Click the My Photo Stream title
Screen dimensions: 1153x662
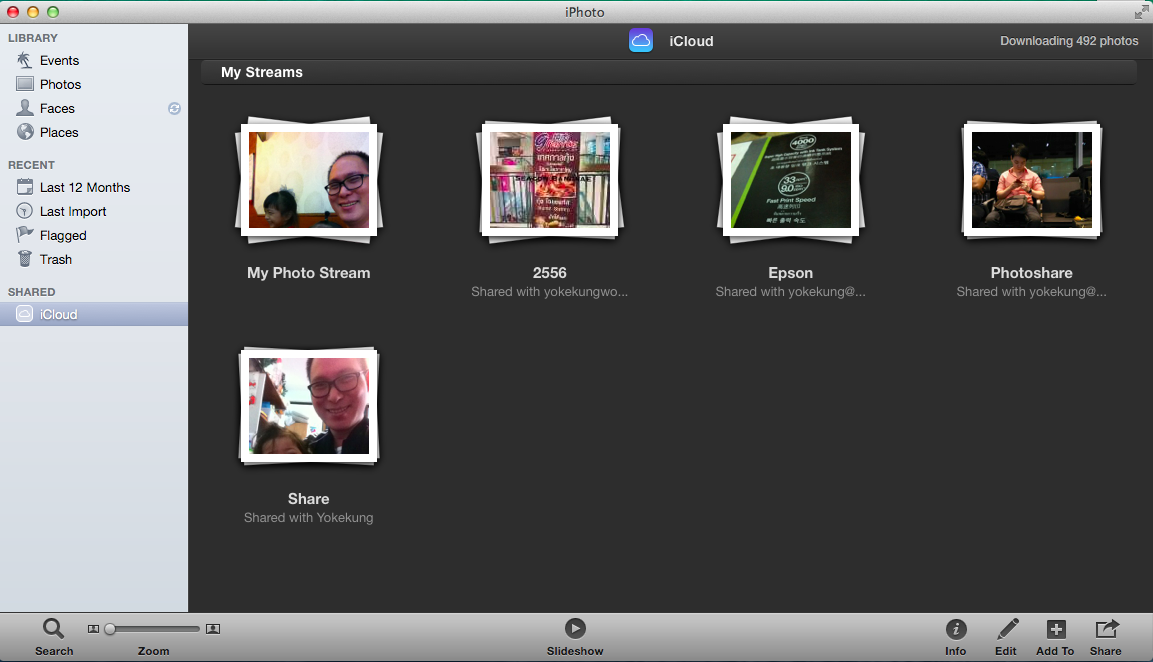(x=309, y=273)
